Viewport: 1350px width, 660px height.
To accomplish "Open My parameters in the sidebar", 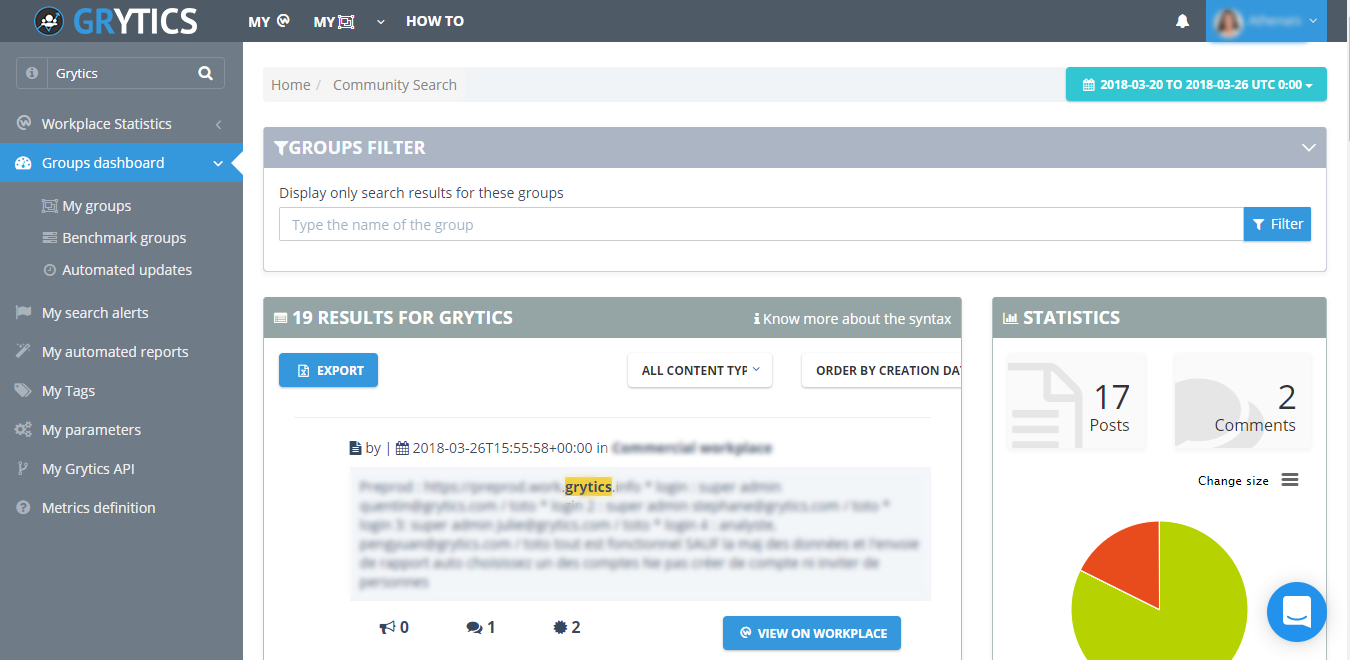I will [x=91, y=430].
